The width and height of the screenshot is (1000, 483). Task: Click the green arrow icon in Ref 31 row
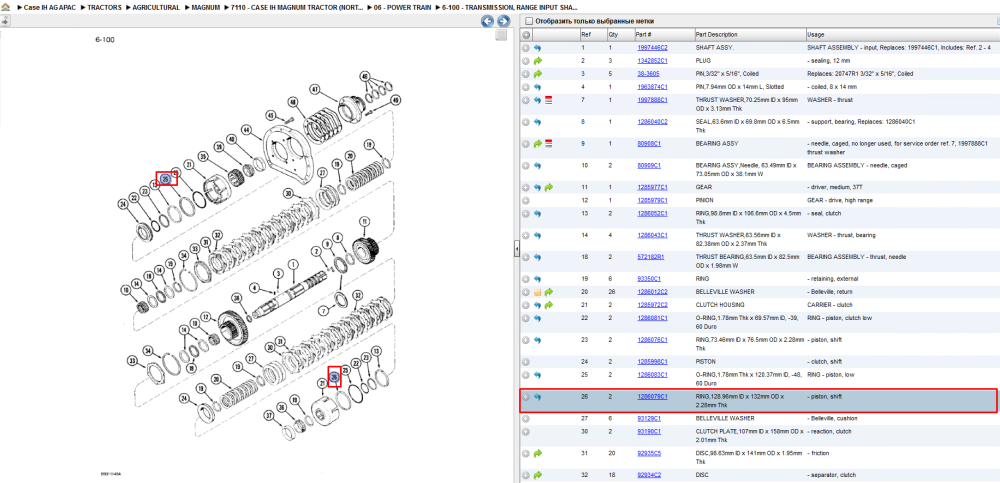(537, 454)
